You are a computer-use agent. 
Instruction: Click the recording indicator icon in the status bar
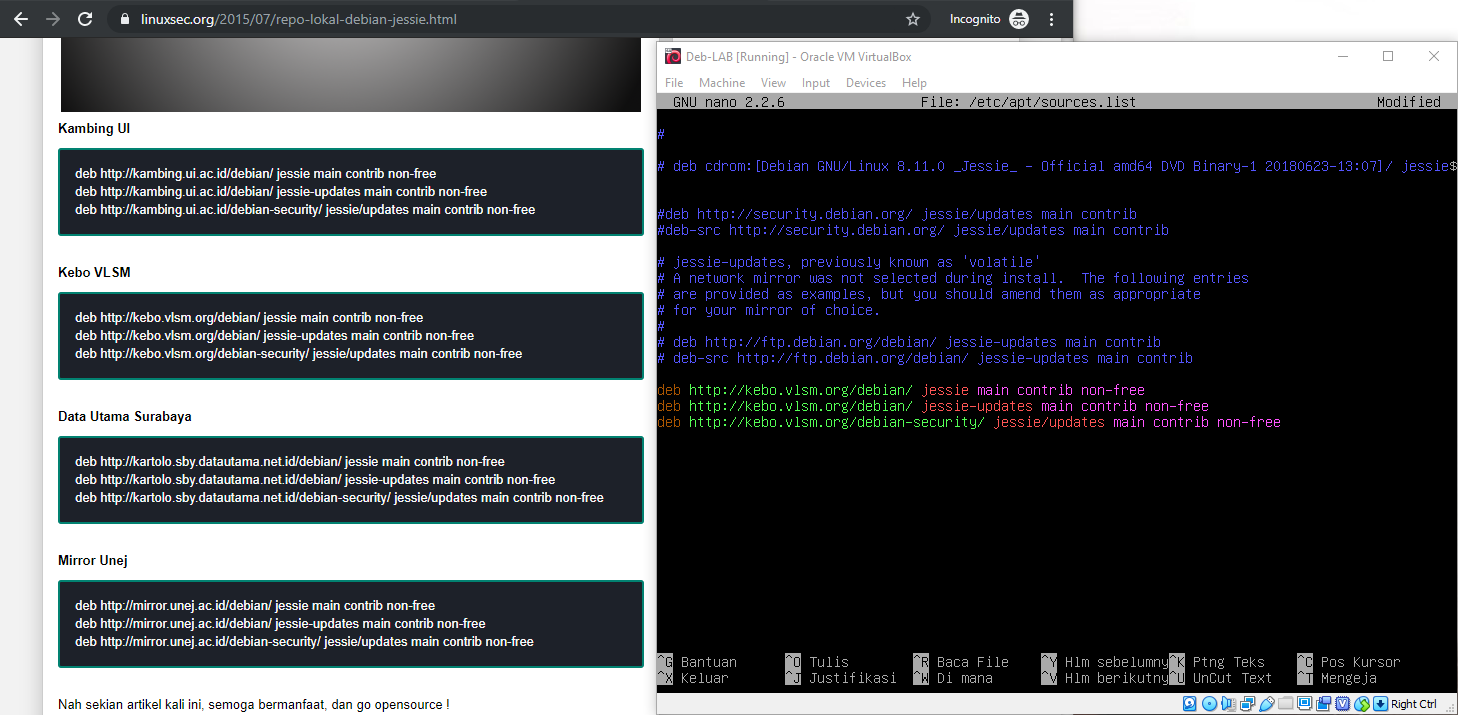point(1324,703)
